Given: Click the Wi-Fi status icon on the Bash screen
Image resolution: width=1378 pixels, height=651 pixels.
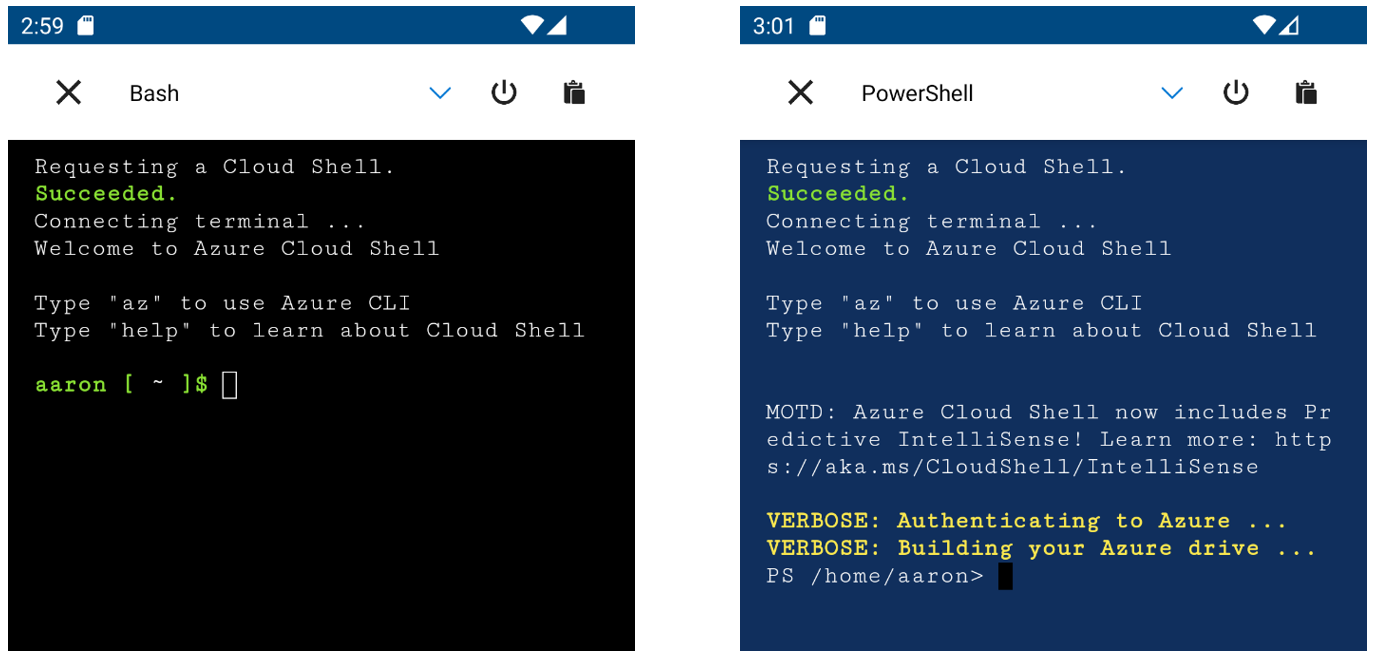Looking at the screenshot, I should [x=532, y=25].
